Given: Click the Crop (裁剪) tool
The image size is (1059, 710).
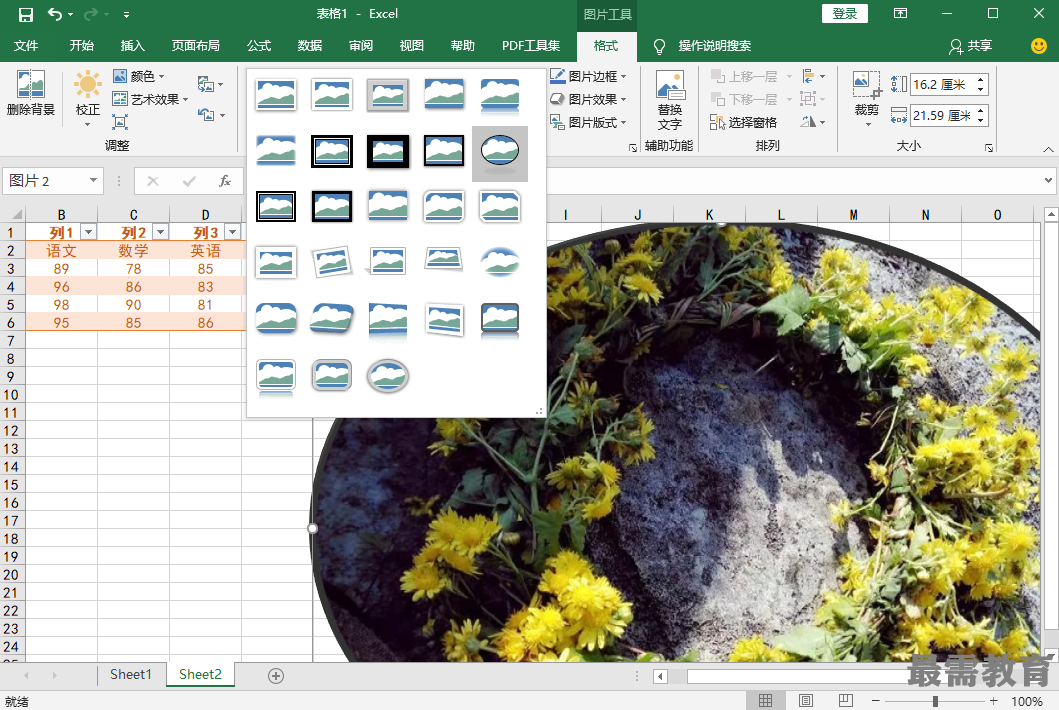Looking at the screenshot, I should click(867, 98).
